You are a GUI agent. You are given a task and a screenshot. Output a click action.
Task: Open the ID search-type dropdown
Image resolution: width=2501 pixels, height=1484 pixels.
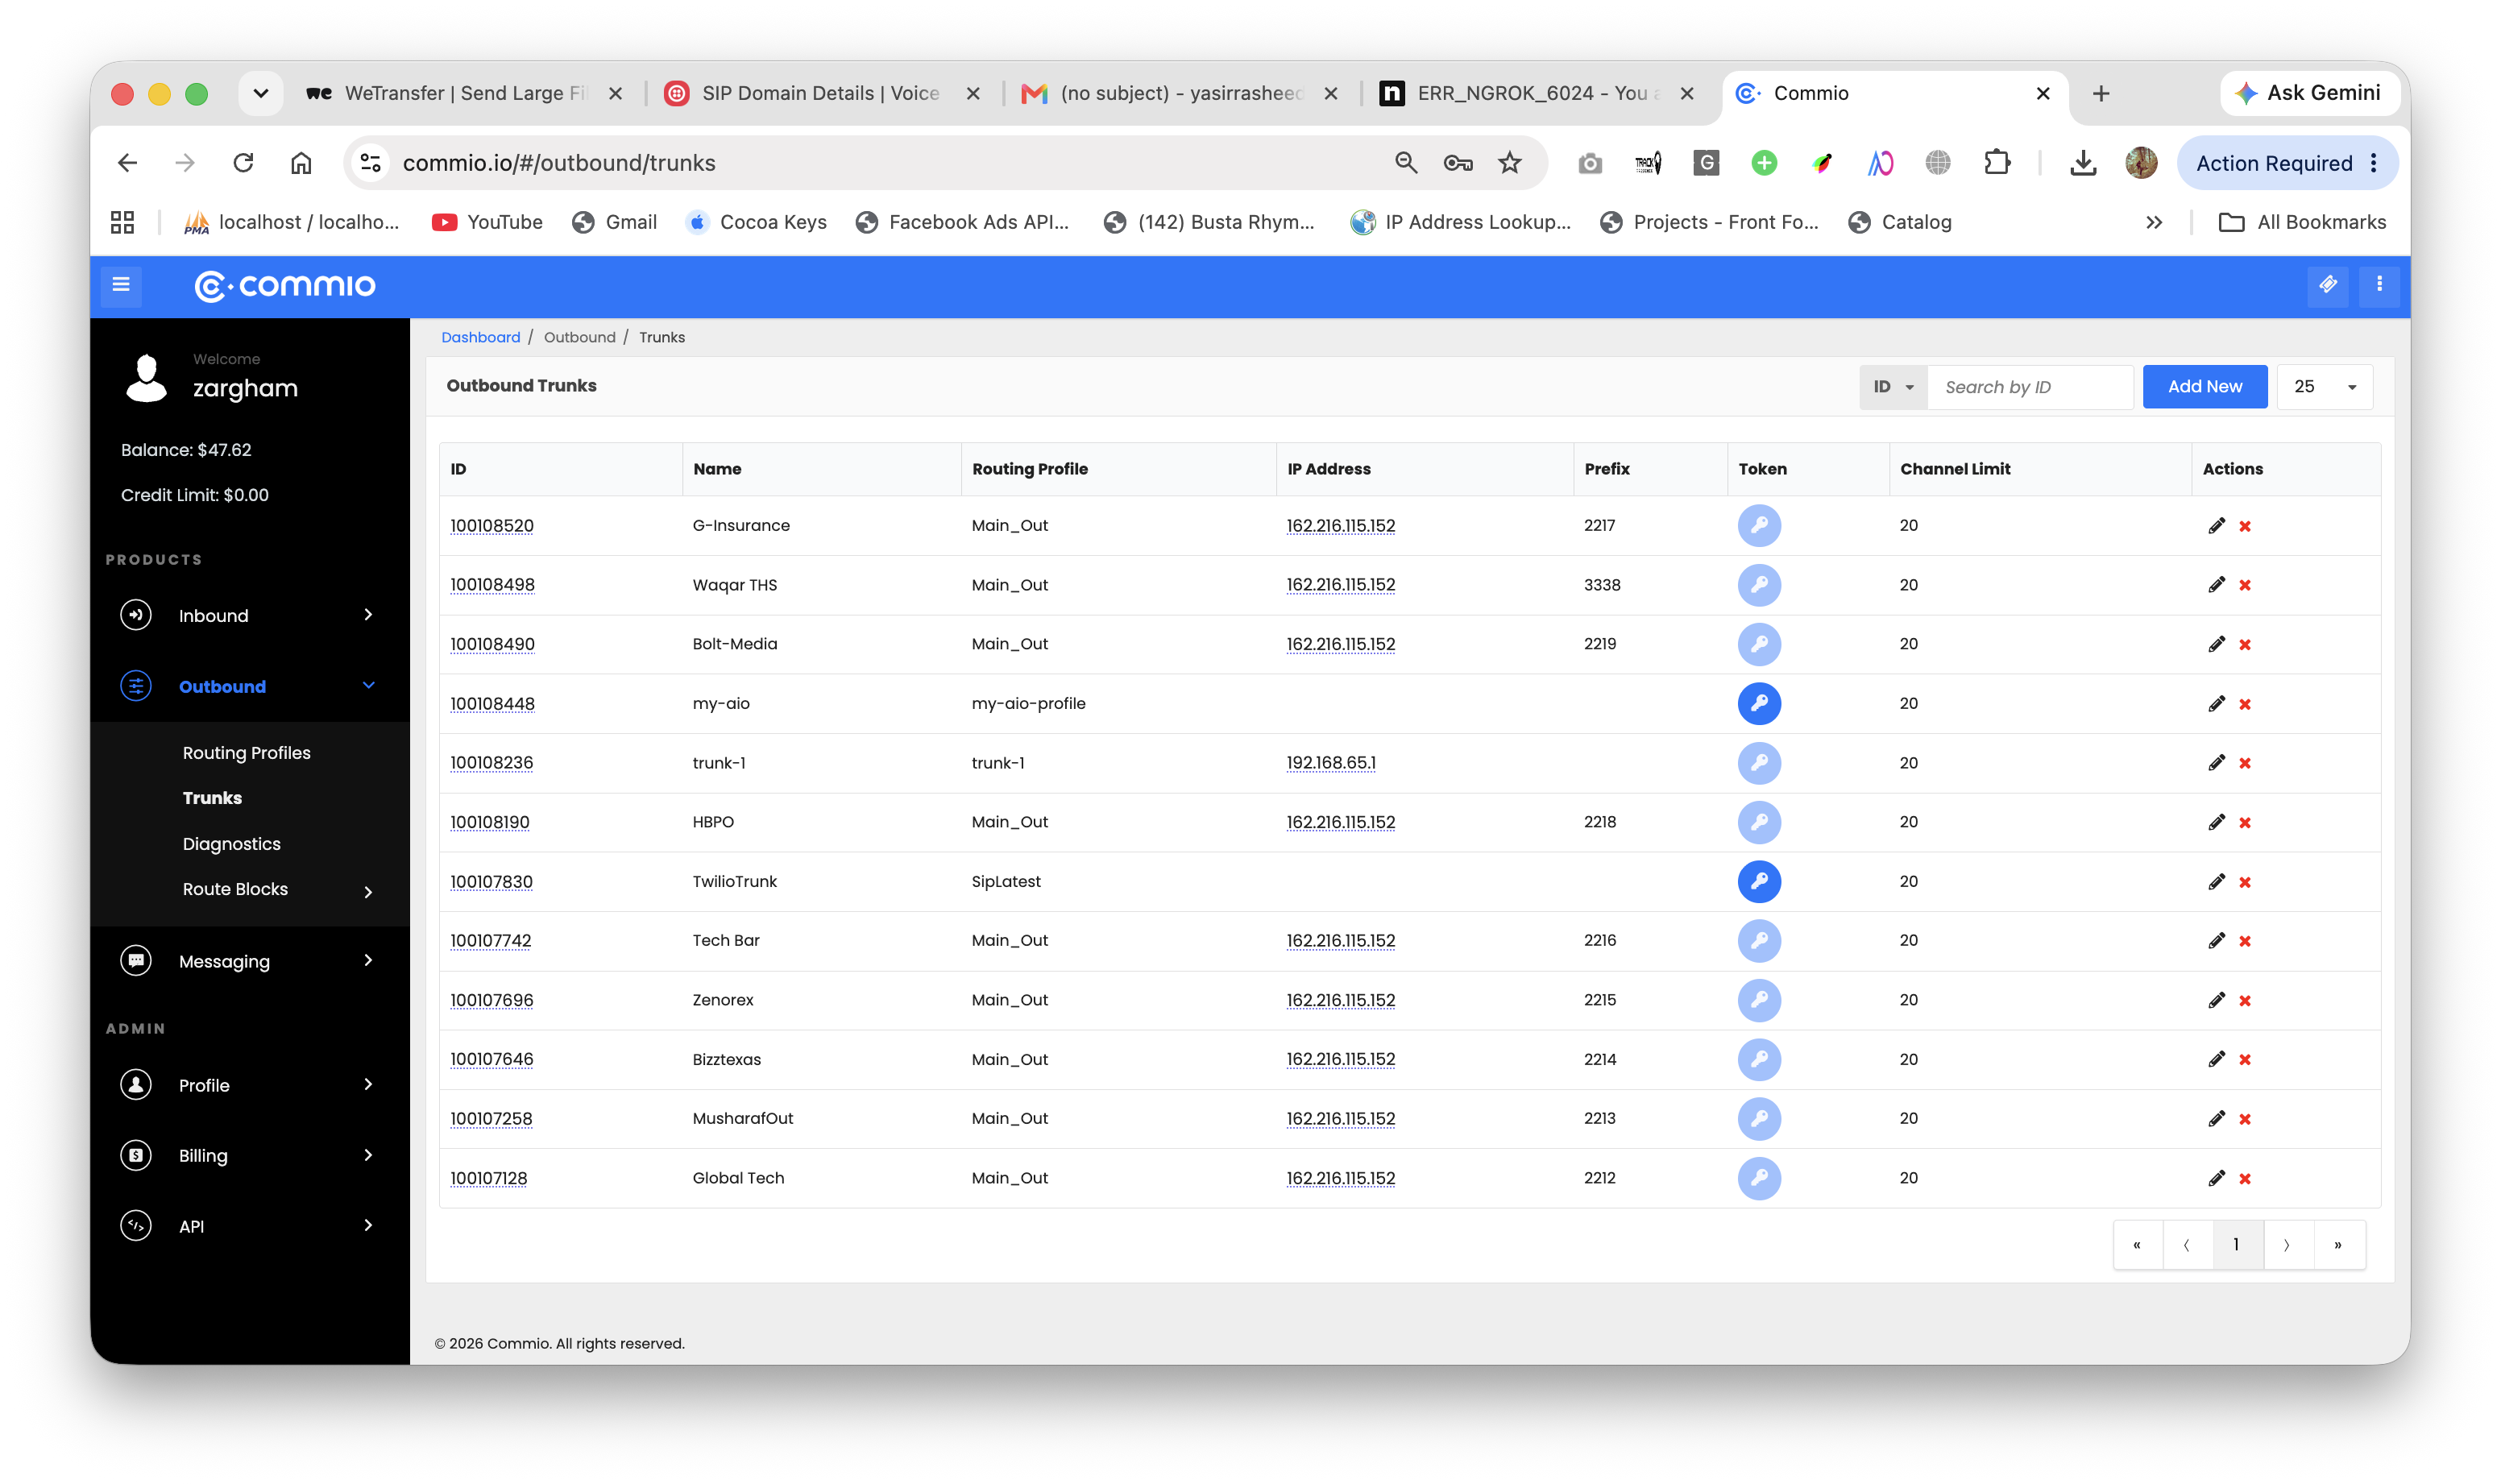click(1893, 387)
